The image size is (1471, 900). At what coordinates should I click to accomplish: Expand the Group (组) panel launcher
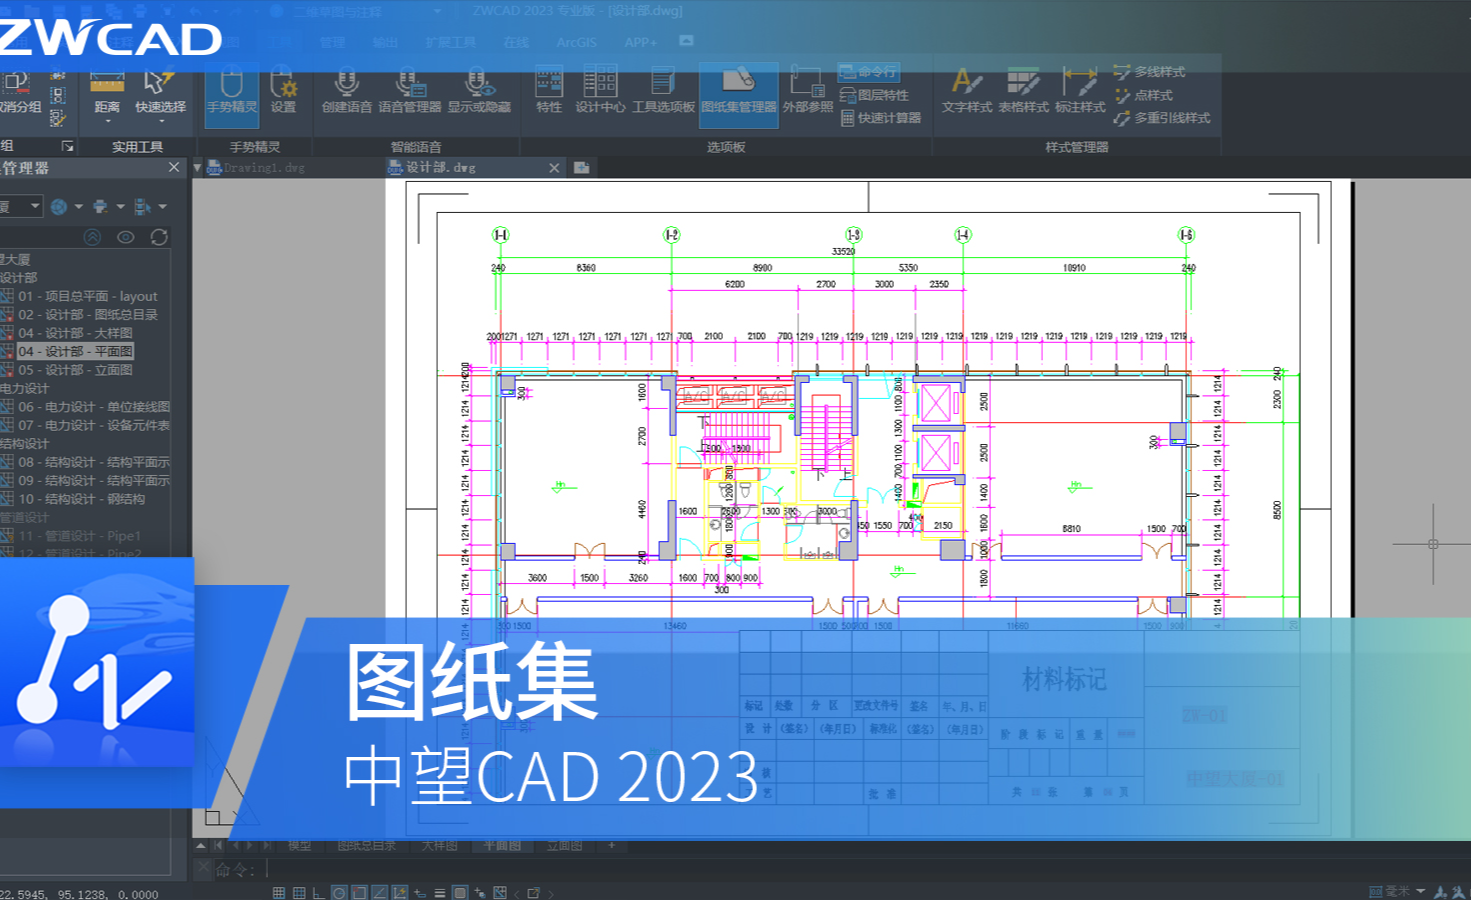(68, 146)
